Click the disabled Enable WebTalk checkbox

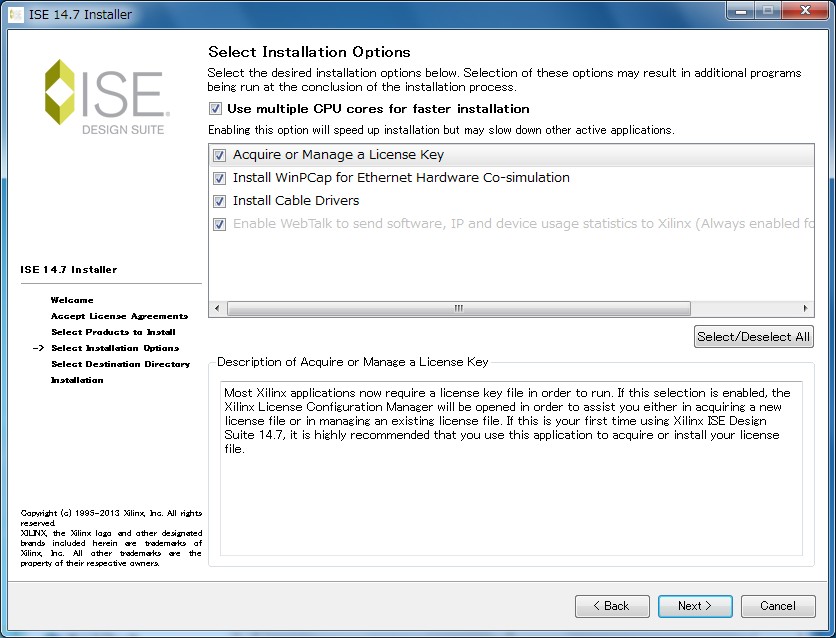[x=219, y=224]
